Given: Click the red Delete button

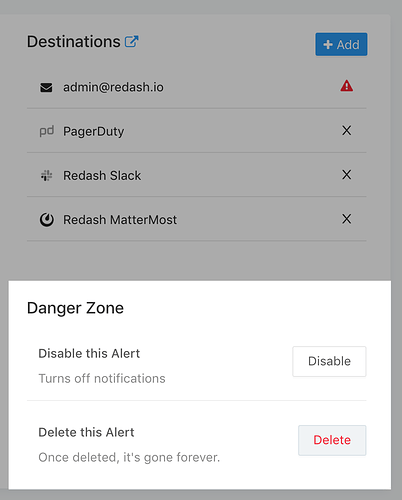Looking at the screenshot, I should pyautogui.click(x=332, y=440).
